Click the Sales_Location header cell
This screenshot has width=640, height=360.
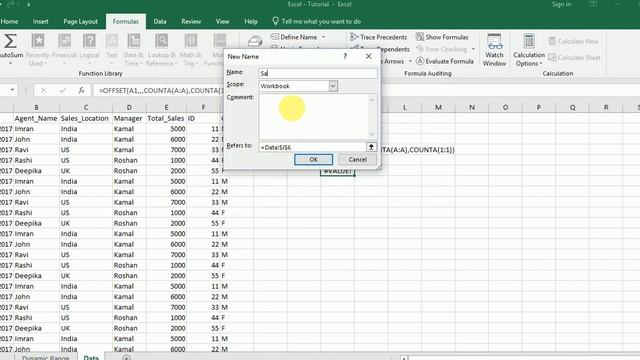pos(85,118)
